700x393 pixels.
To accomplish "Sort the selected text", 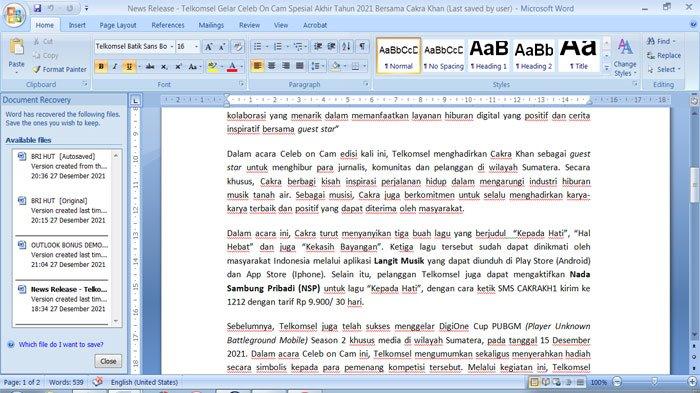I will [x=346, y=46].
